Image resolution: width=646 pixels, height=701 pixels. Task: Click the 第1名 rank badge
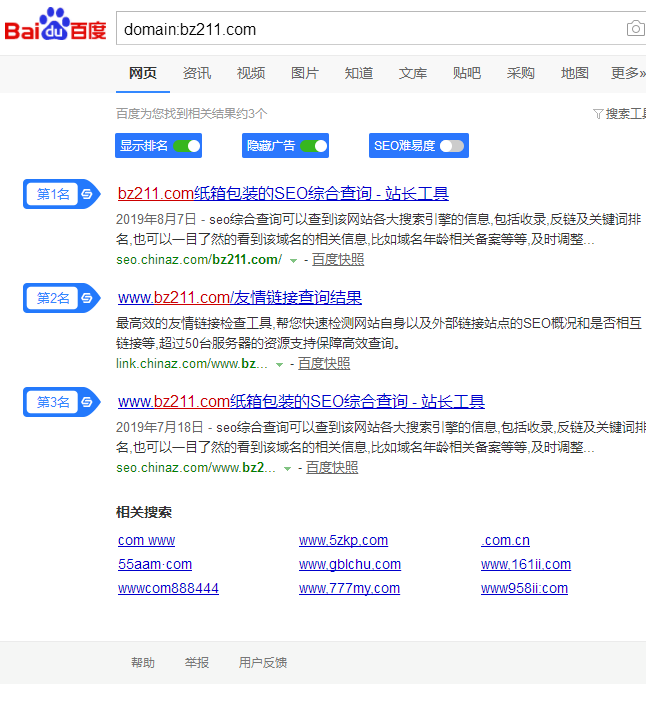(62, 194)
